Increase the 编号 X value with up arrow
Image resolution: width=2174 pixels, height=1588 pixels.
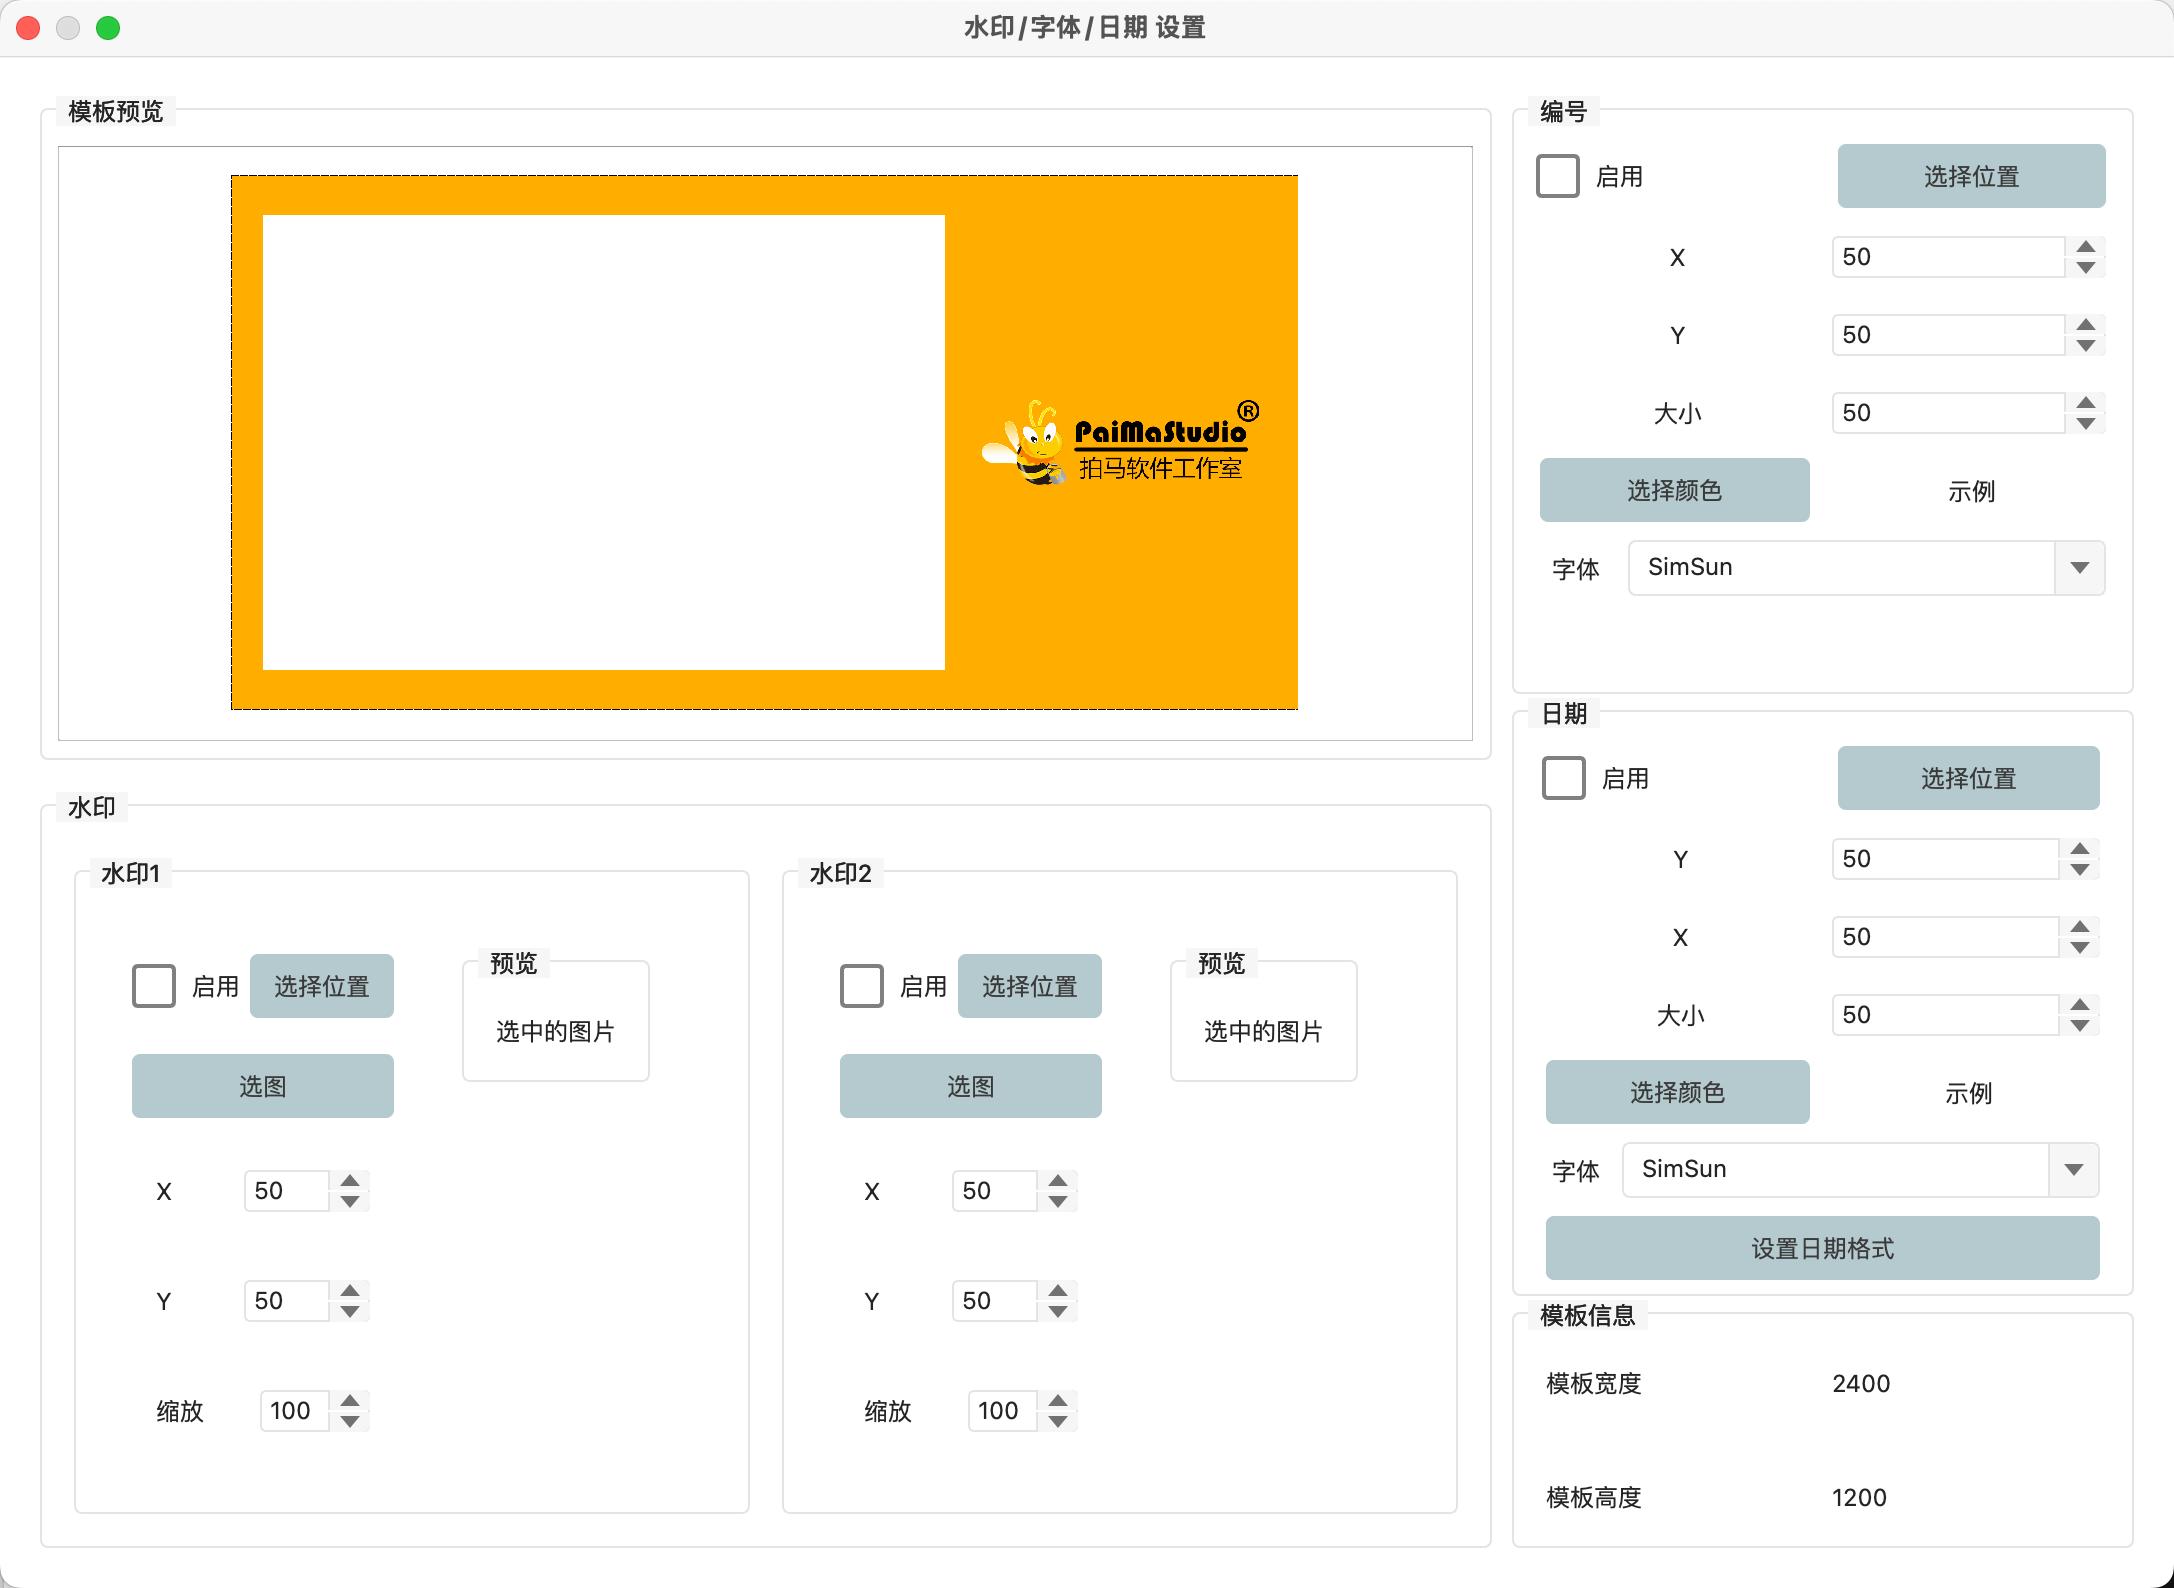tap(2085, 247)
